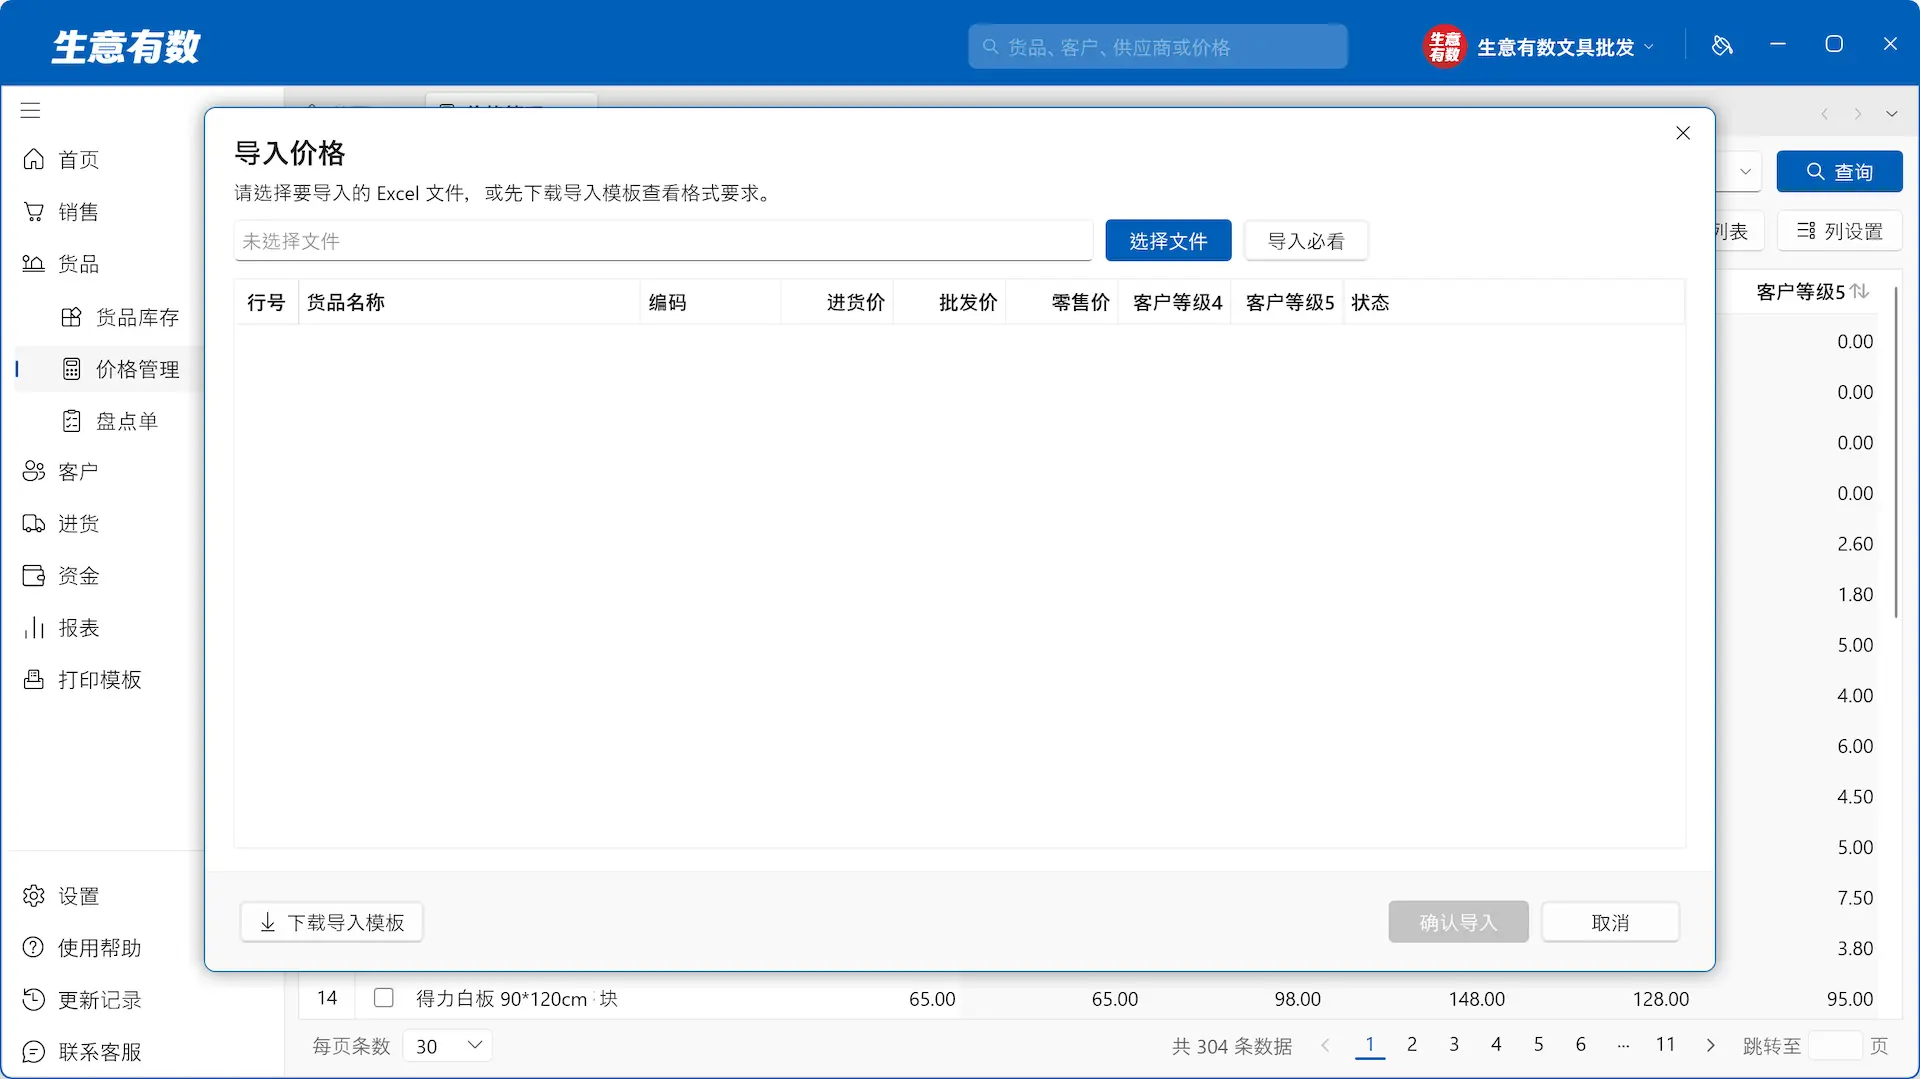Click the clipboard icon beside 盘点单
This screenshot has height=1079, width=1920.
point(71,421)
